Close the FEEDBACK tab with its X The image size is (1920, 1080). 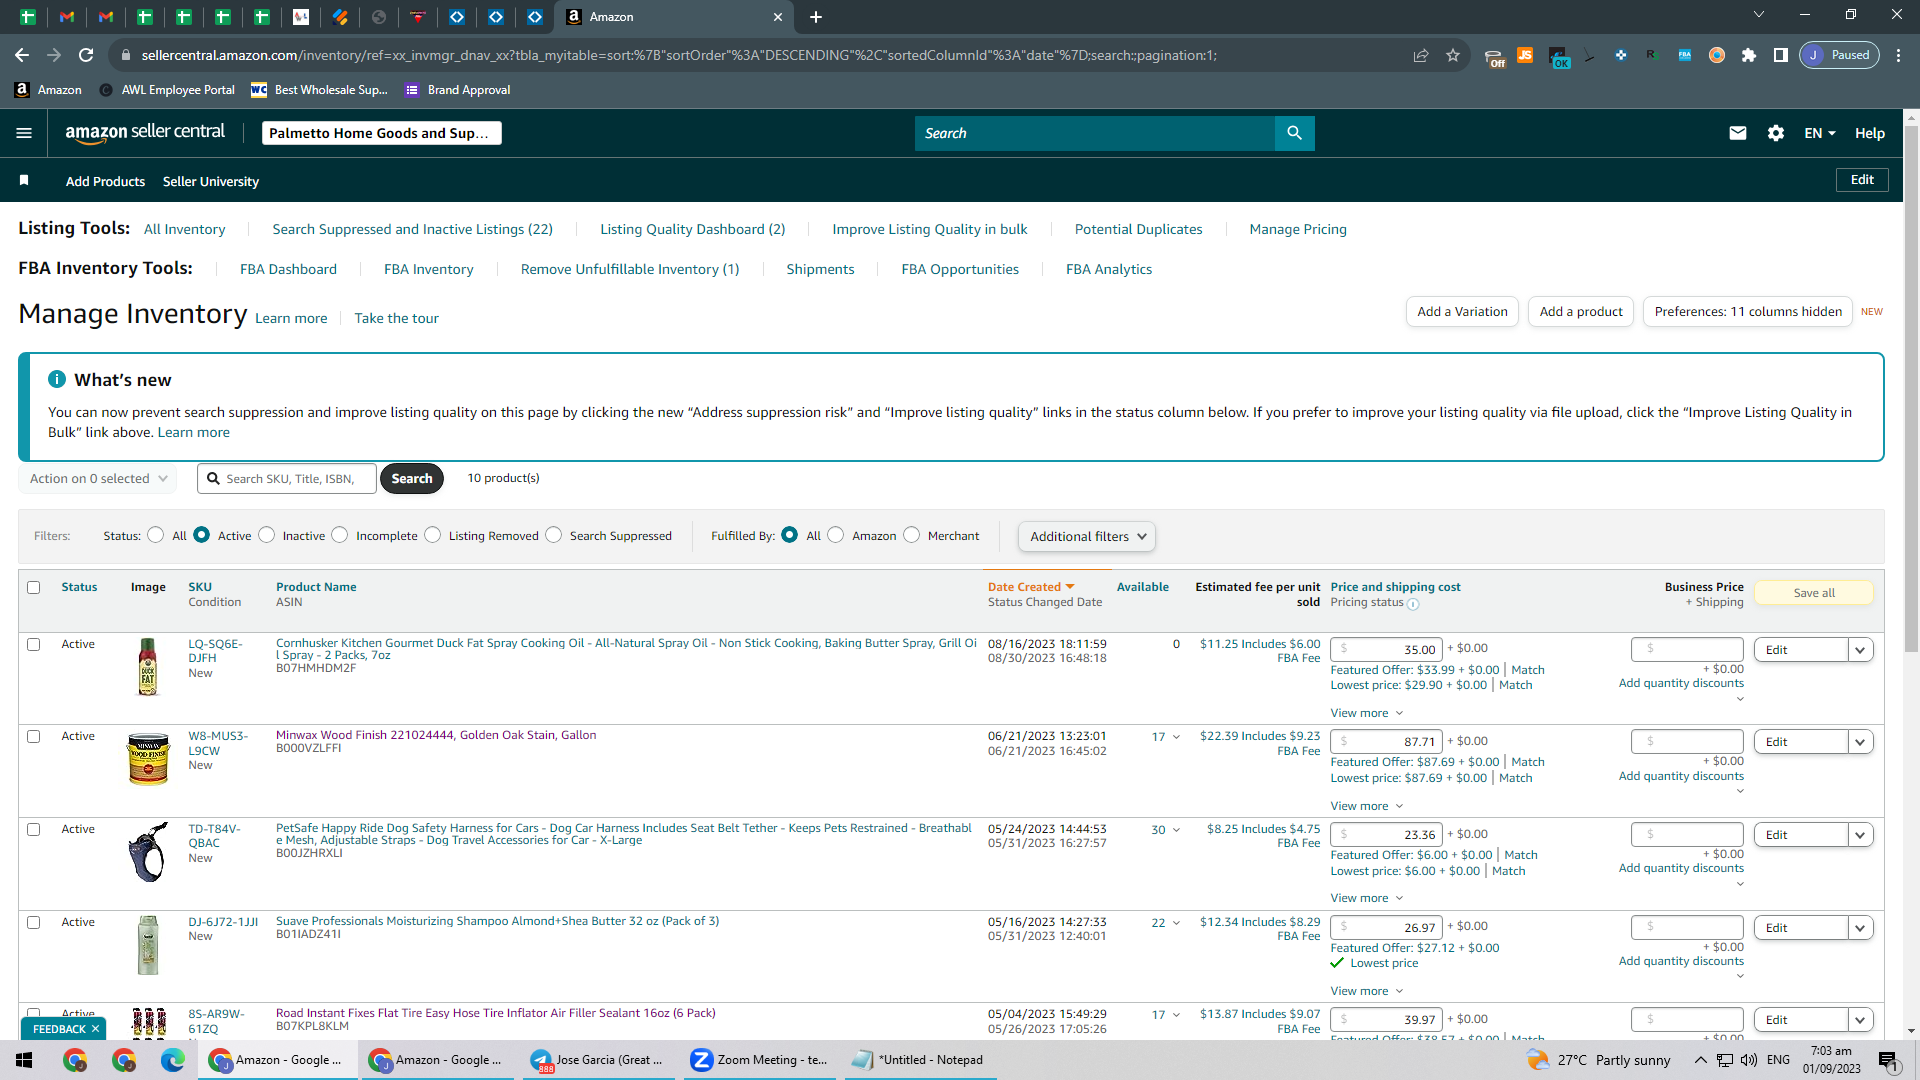(x=95, y=1029)
